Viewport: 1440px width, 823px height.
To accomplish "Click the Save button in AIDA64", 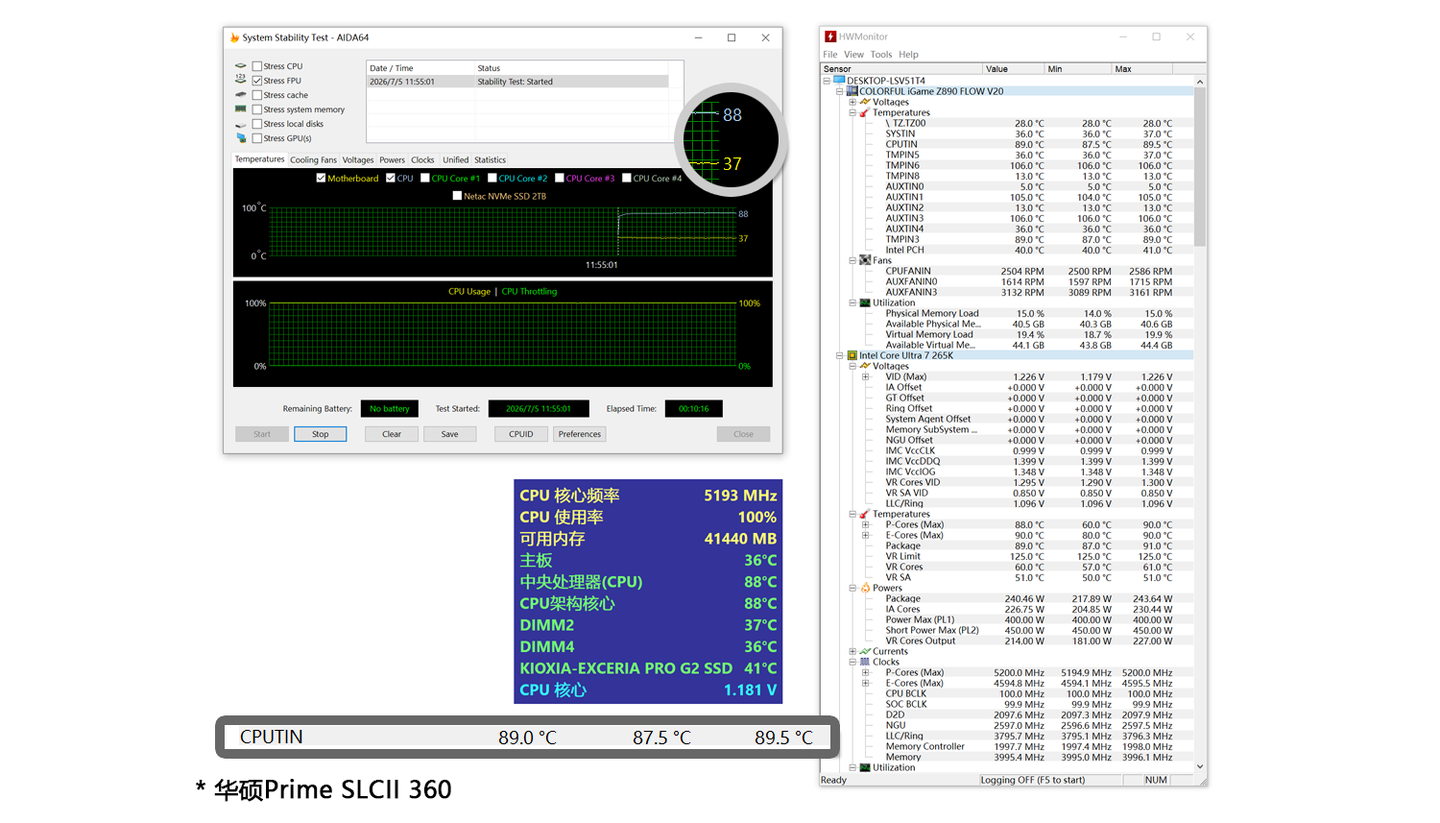I will tap(450, 434).
